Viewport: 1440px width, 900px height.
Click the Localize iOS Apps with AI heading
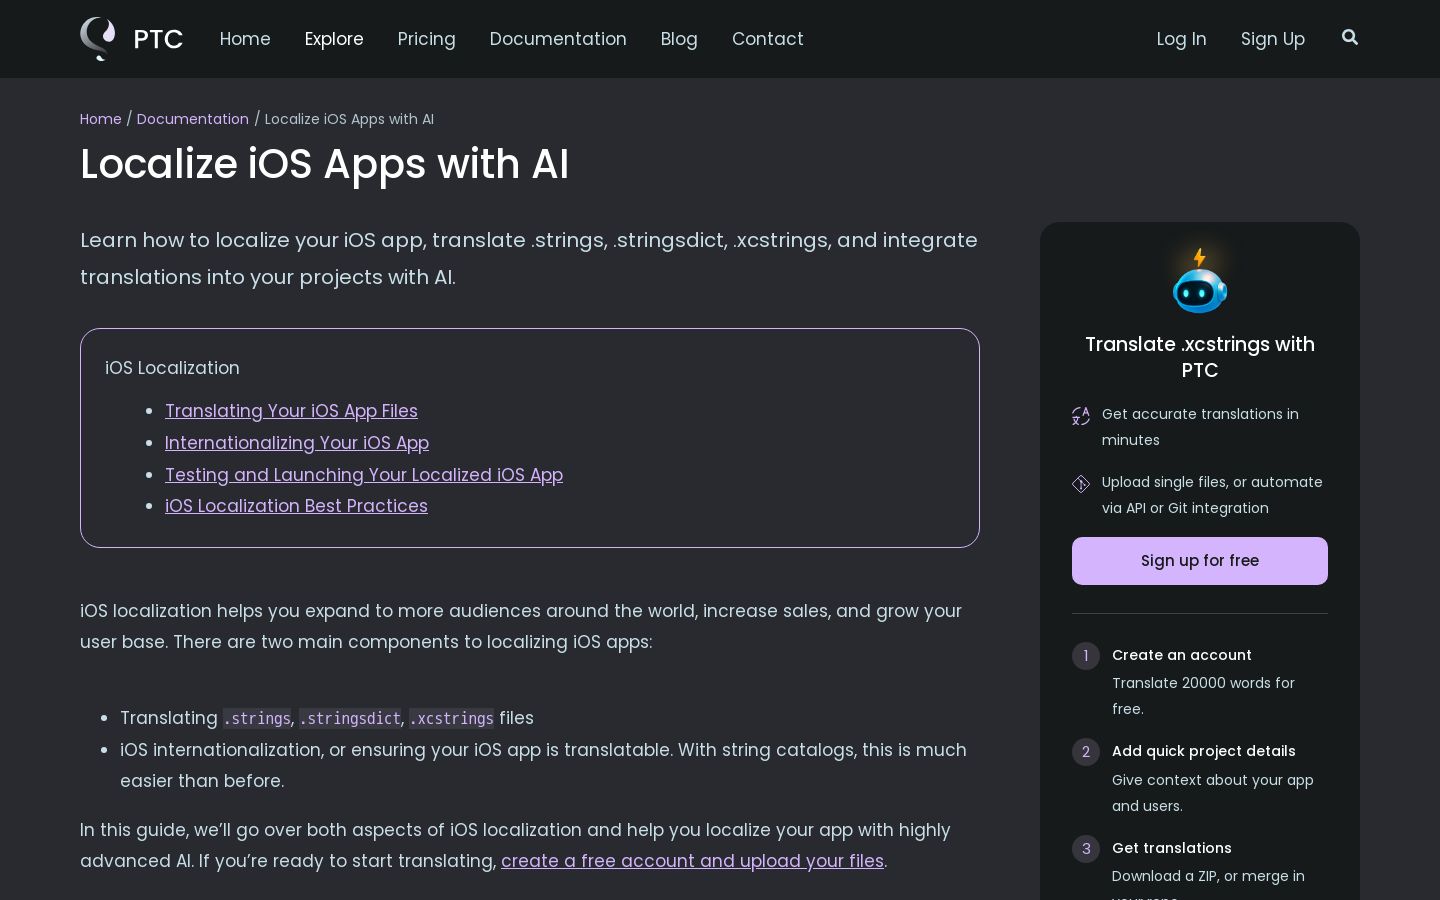pos(325,164)
